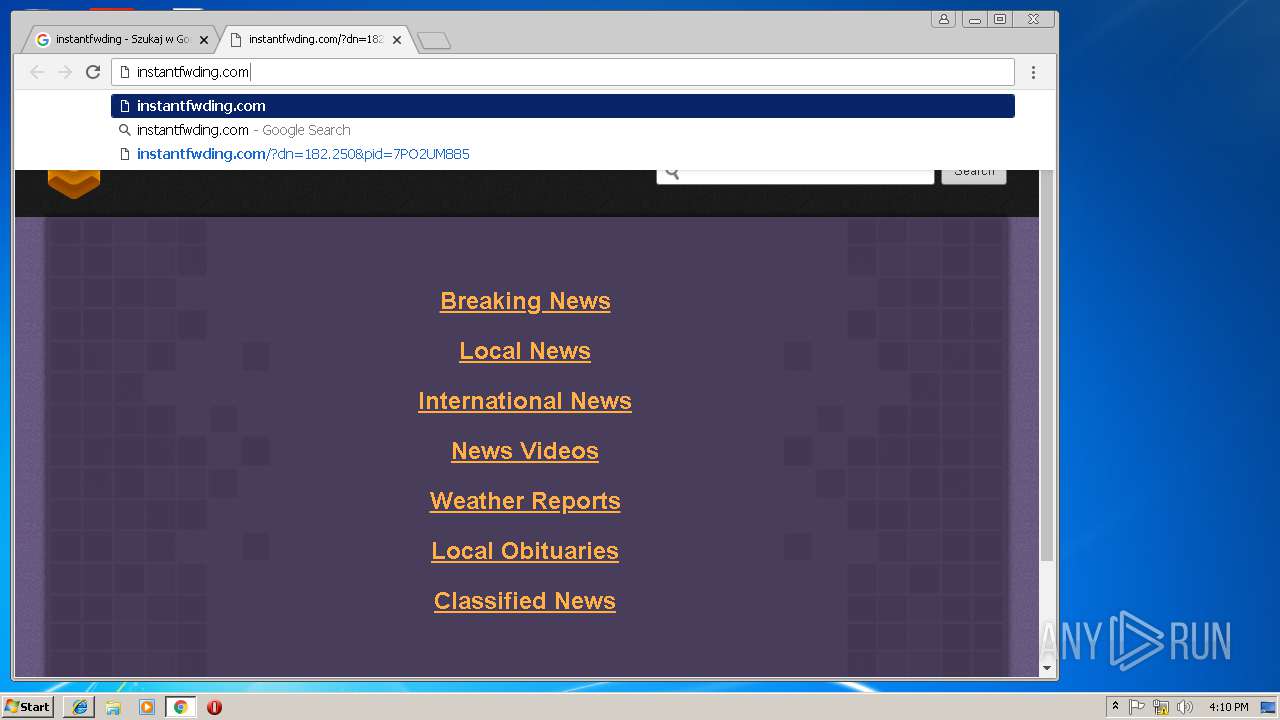Show hidden system tray icons
This screenshot has height=720, width=1280.
(1116, 707)
